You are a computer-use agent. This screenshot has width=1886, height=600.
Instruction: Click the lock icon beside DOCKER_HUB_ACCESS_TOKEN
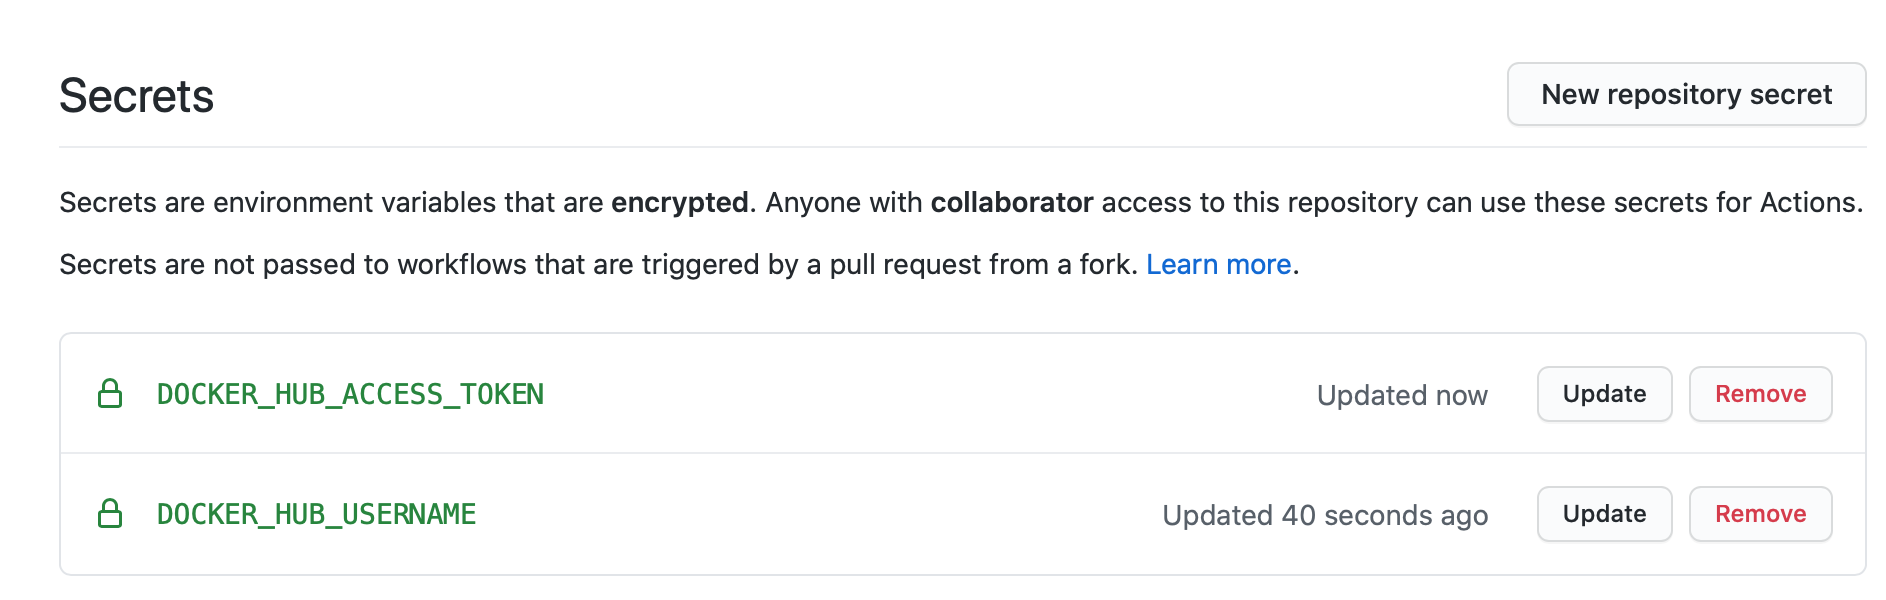110,394
